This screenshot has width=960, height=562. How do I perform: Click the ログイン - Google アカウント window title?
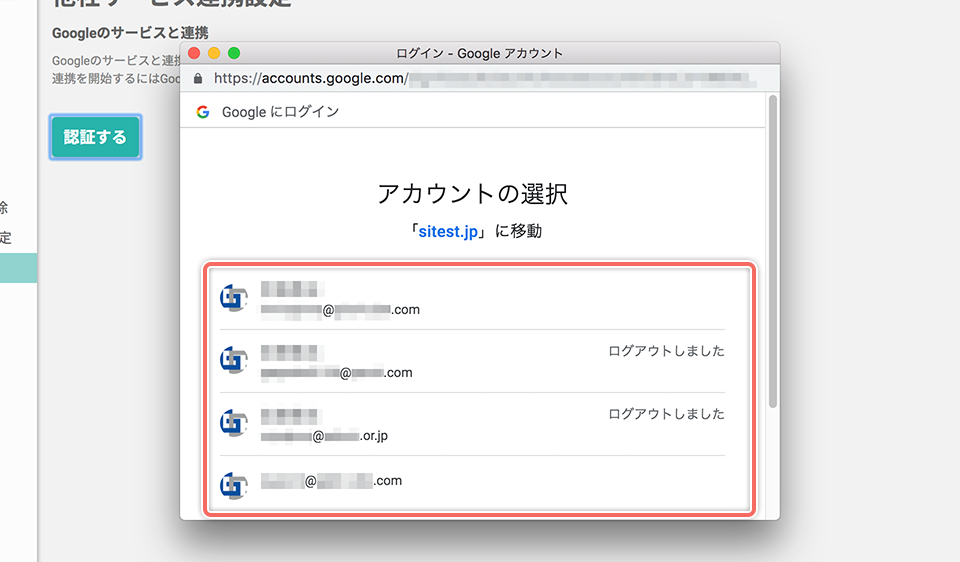click(x=479, y=53)
